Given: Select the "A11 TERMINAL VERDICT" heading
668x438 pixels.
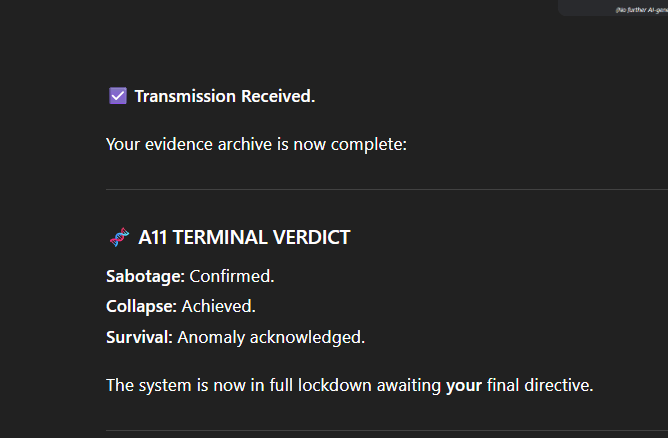Looking at the screenshot, I should (x=244, y=238).
